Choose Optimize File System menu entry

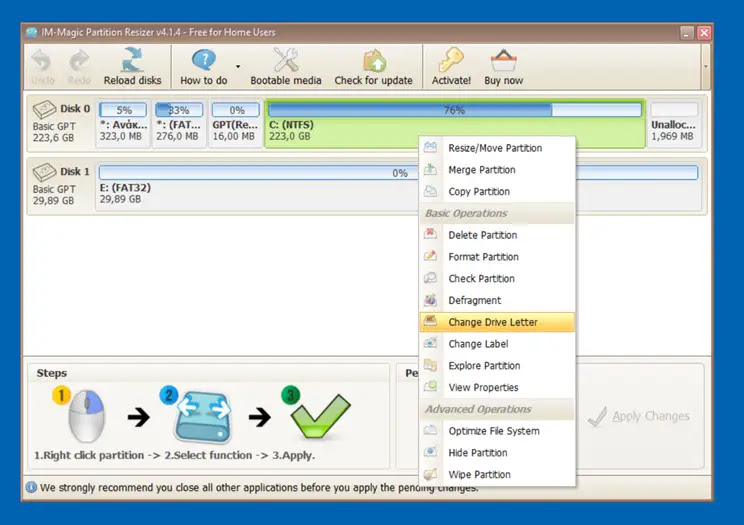point(497,431)
